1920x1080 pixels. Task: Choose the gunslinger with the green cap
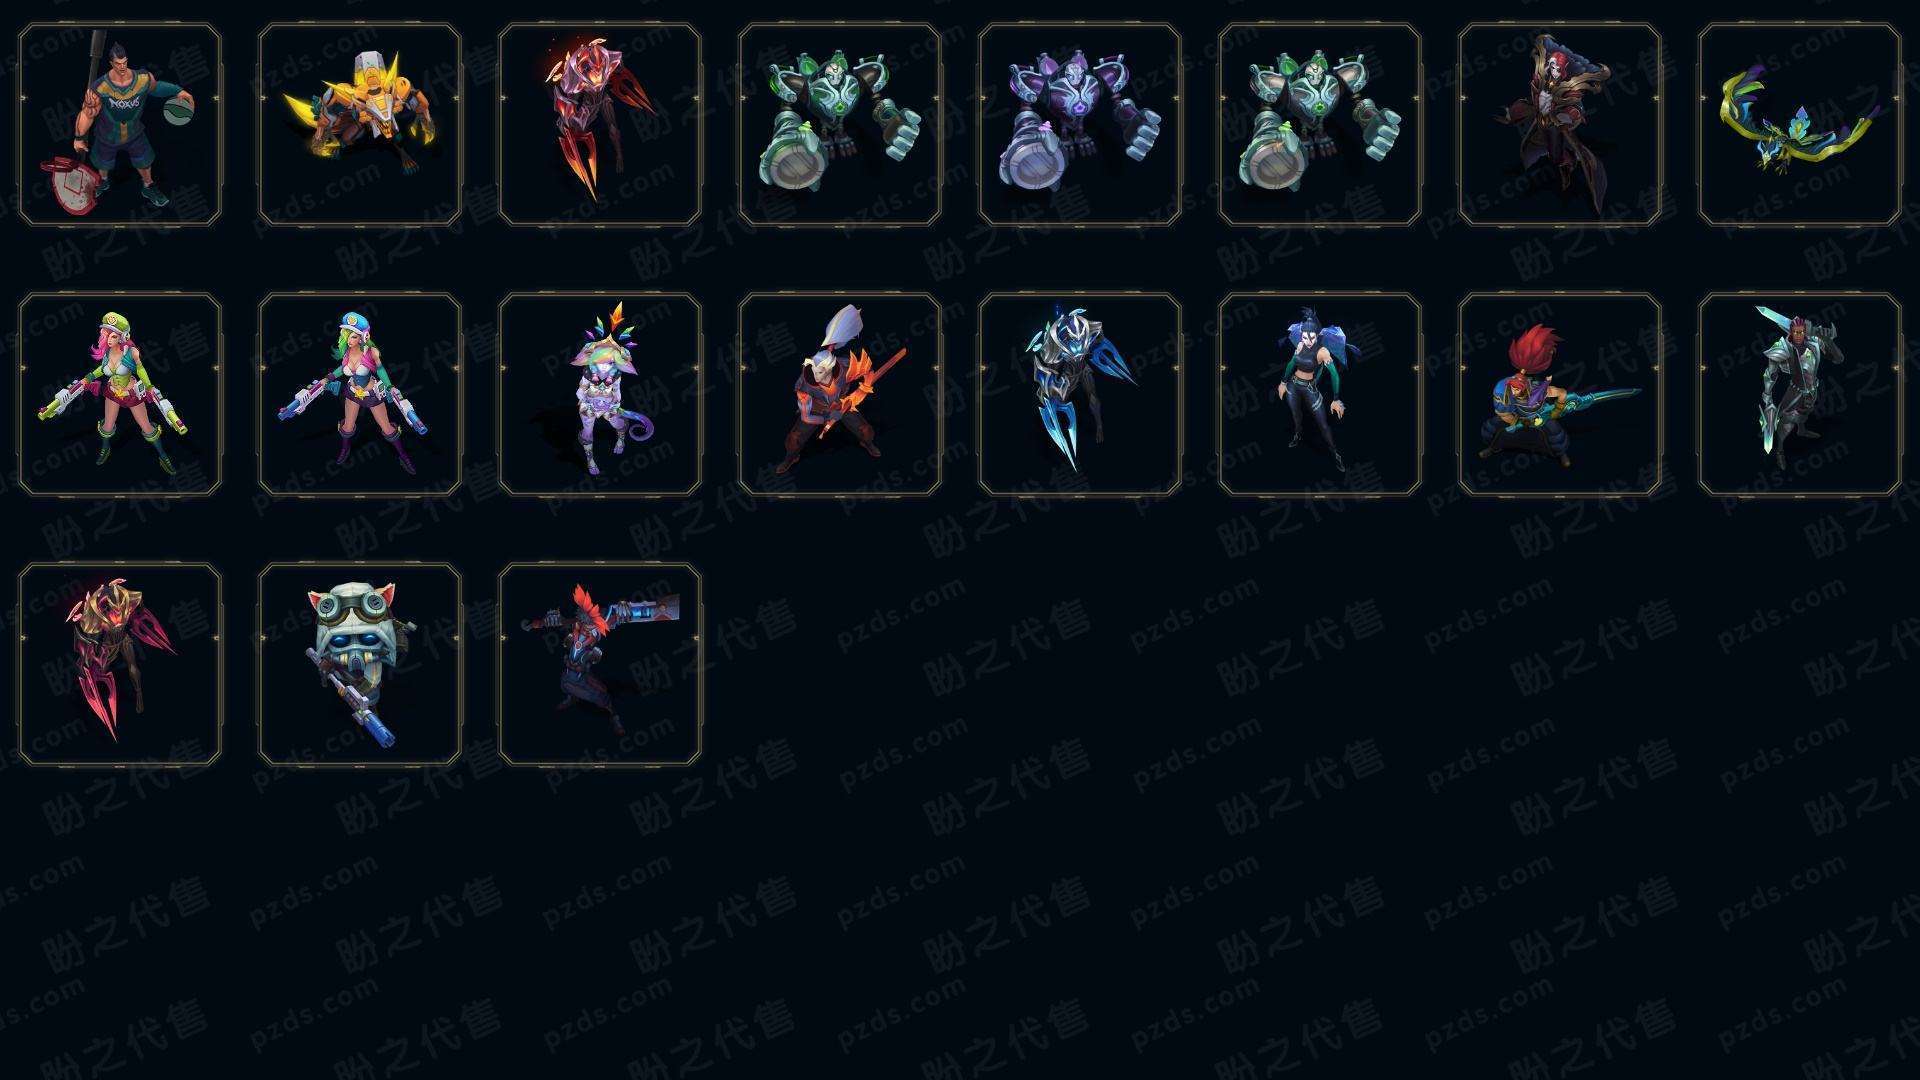pos(120,394)
